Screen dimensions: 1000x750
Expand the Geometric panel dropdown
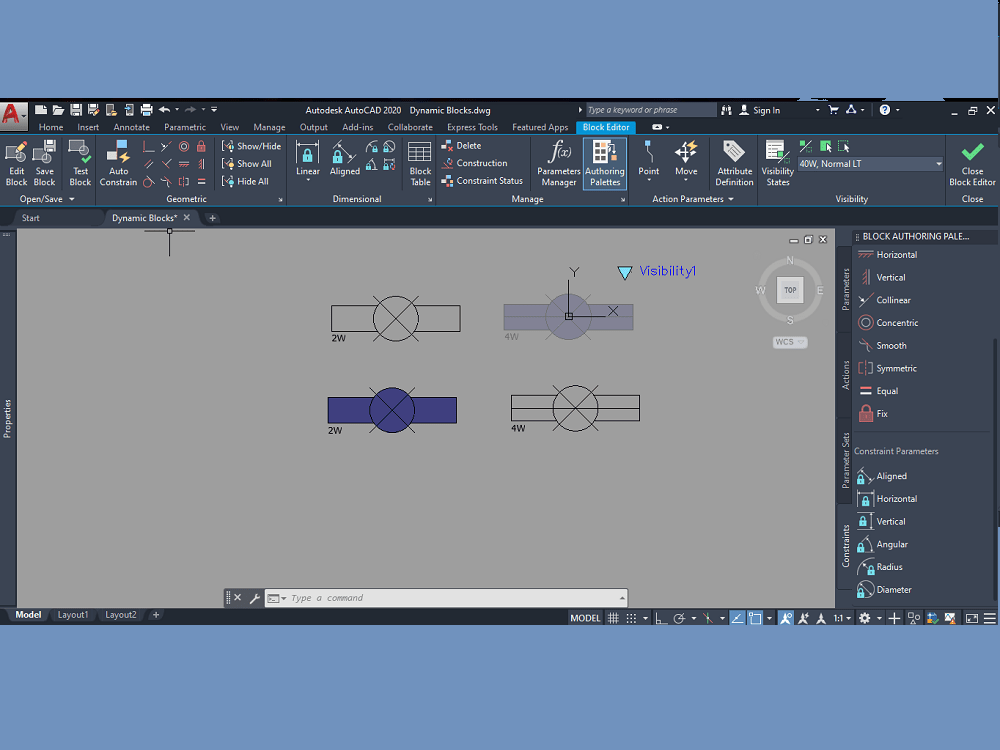point(279,198)
